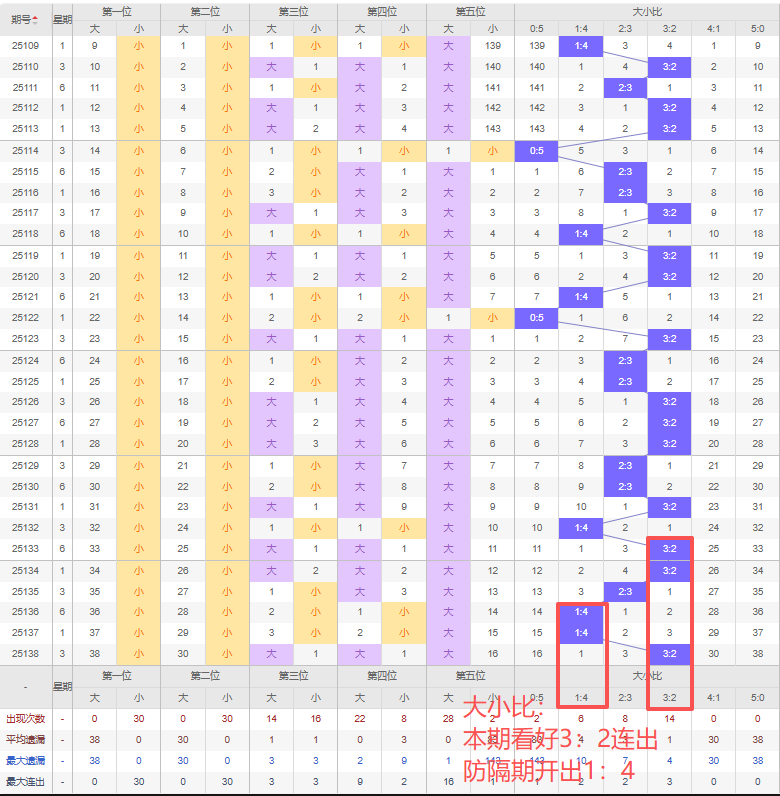Select period number 25128
This screenshot has height=796, width=780.
25,444
